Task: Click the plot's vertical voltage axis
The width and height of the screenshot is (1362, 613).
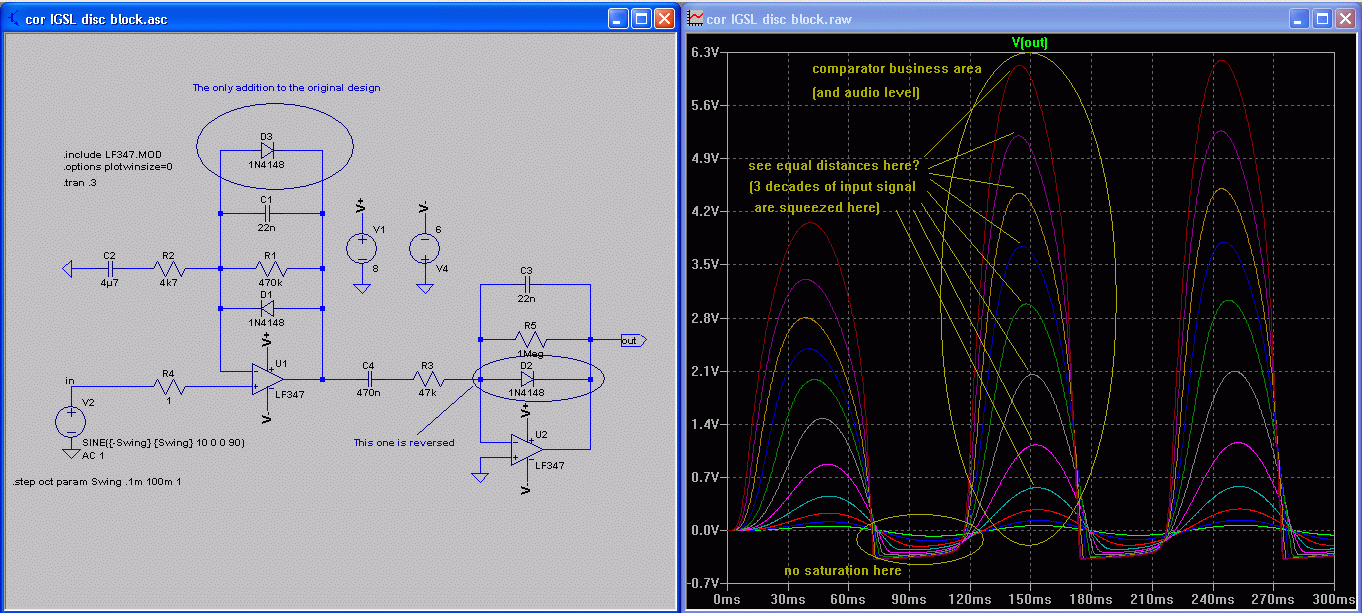Action: pyautogui.click(x=704, y=318)
